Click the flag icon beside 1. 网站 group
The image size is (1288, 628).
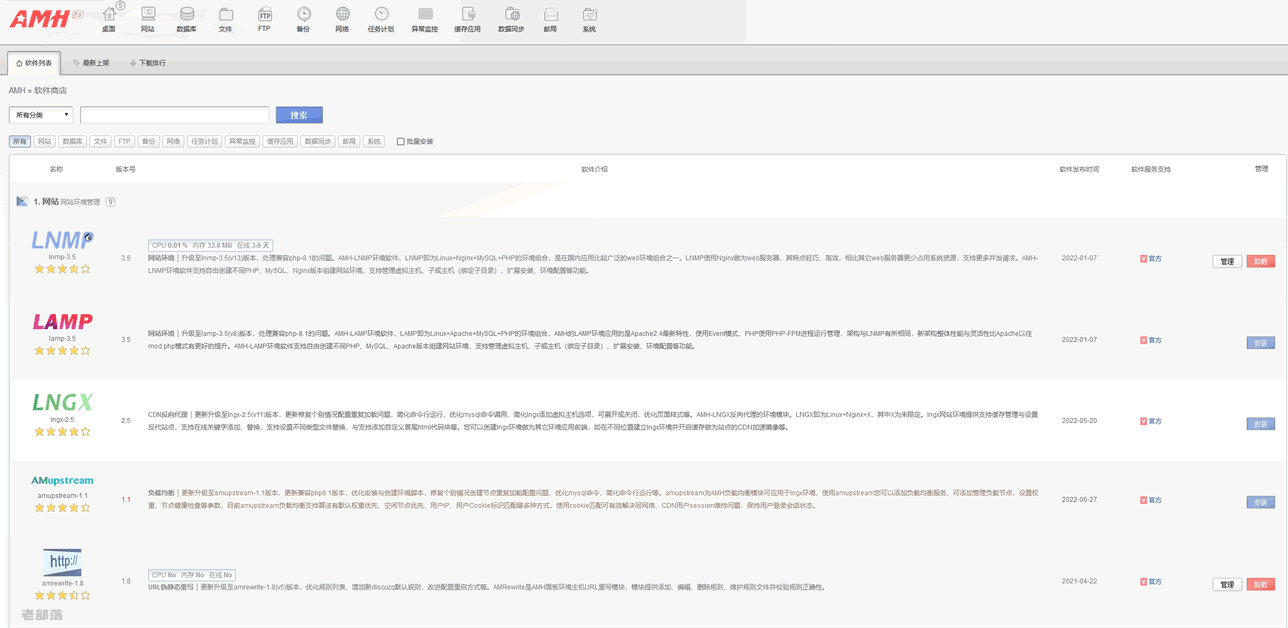tap(22, 202)
